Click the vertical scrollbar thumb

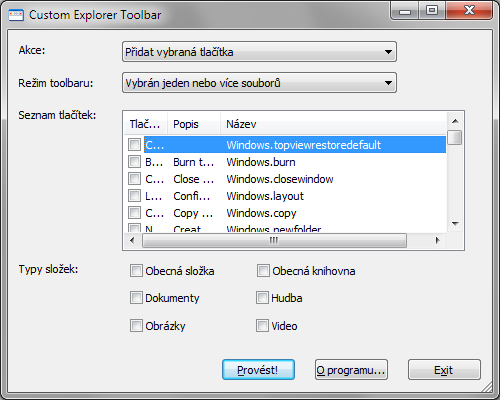tap(455, 137)
